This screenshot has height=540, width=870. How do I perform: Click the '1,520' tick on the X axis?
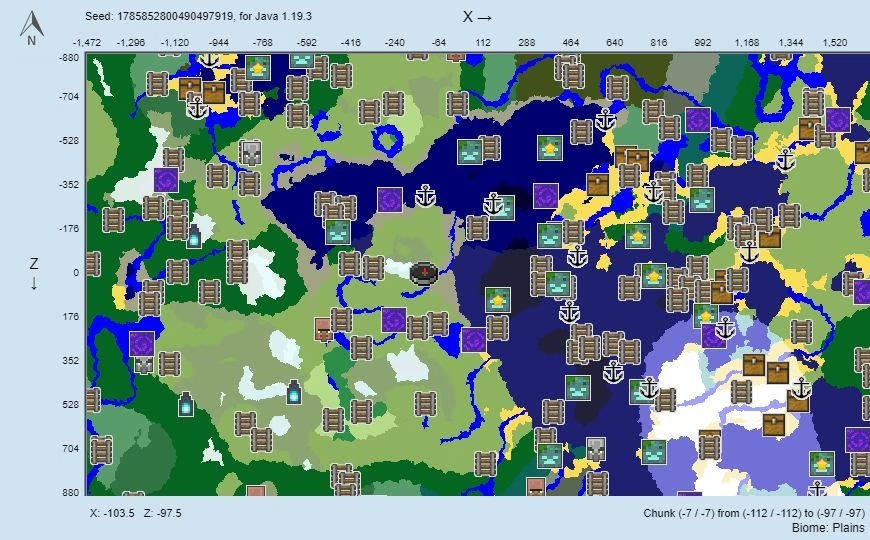click(x=834, y=42)
